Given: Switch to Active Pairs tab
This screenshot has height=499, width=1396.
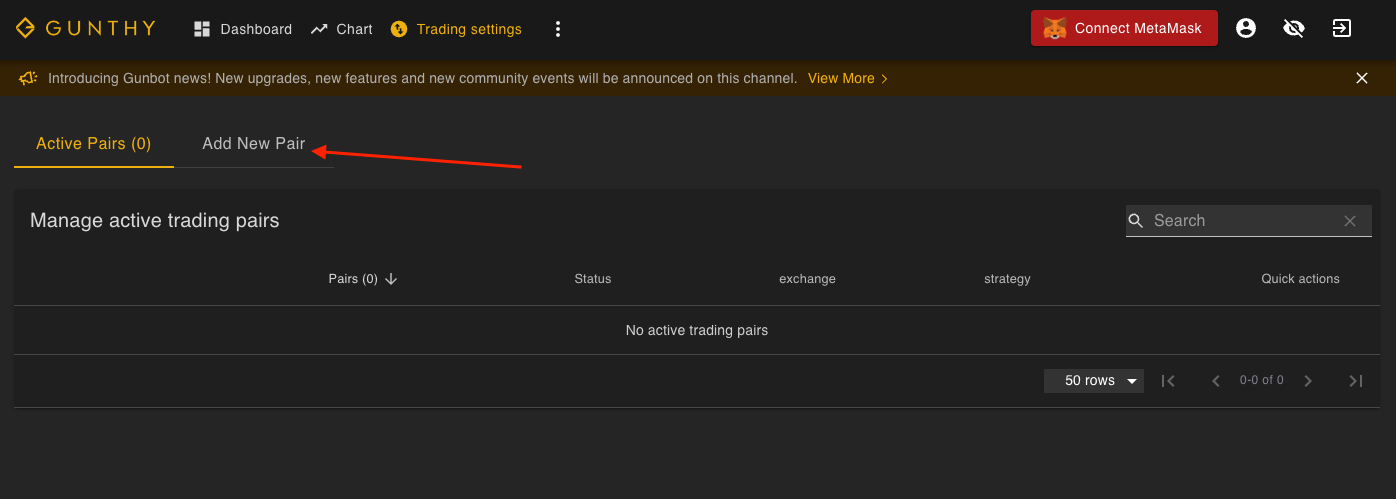Looking at the screenshot, I should pos(93,143).
